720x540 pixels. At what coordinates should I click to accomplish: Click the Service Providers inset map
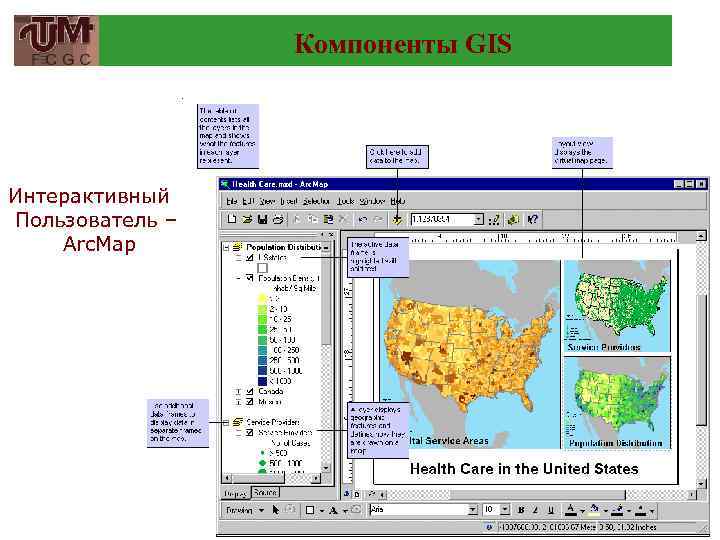[617, 306]
